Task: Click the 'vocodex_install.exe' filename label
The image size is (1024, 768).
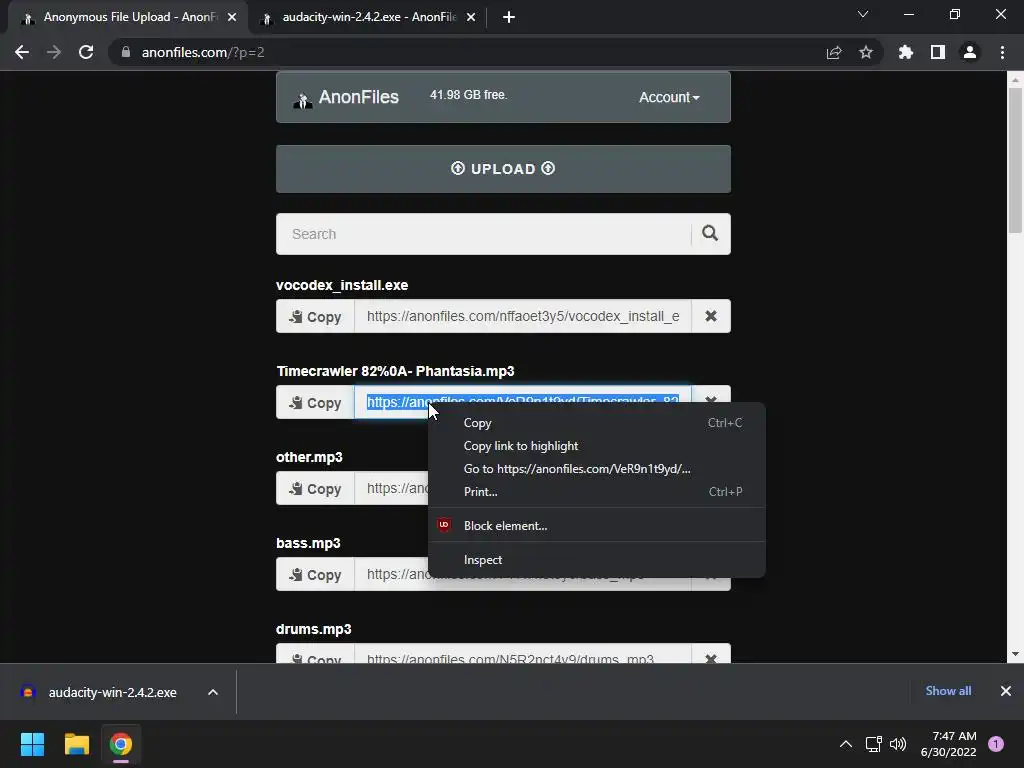Action: [x=342, y=285]
